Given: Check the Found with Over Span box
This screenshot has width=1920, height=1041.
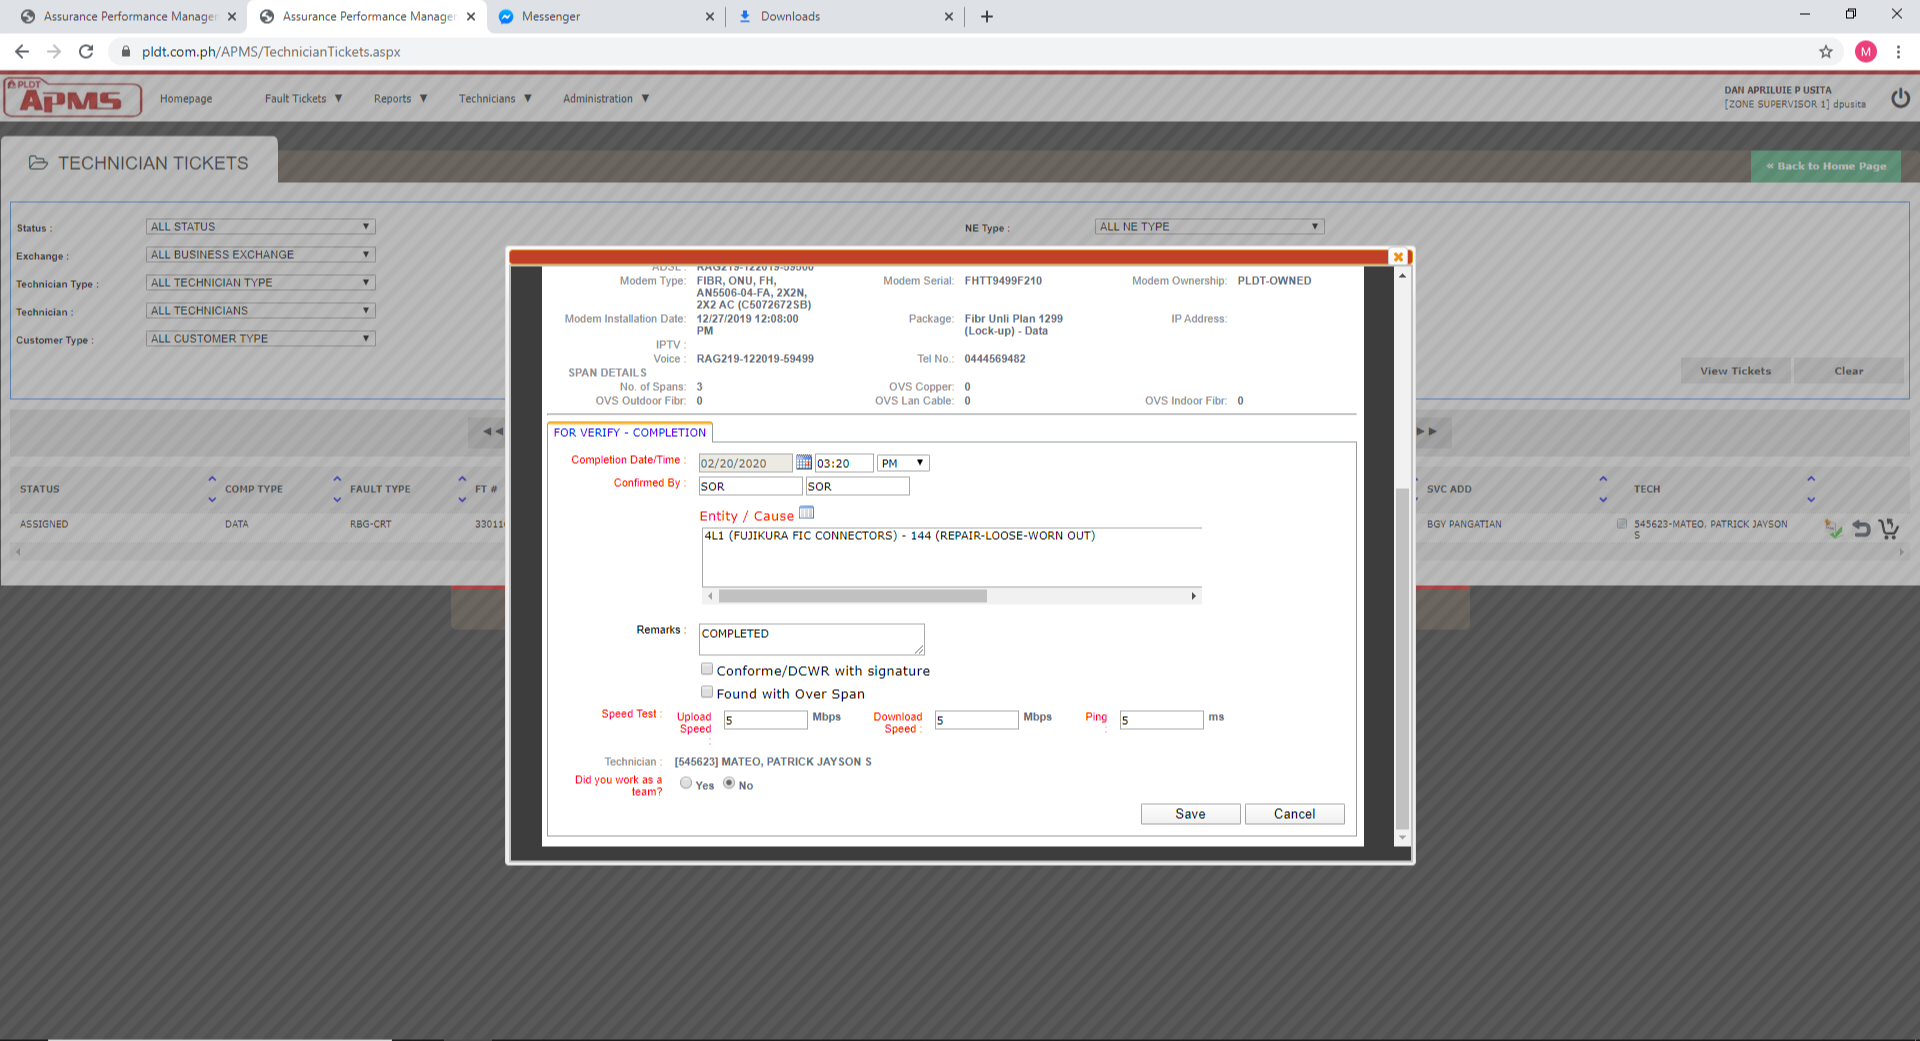Looking at the screenshot, I should pos(707,692).
